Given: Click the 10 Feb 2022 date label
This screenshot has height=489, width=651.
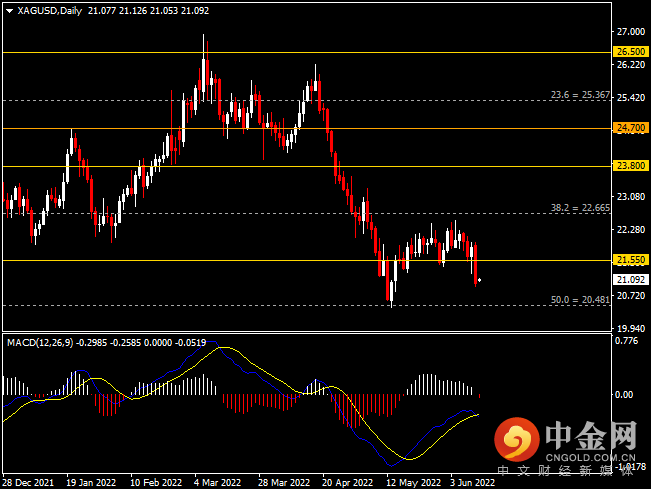Looking at the screenshot, I should click(x=156, y=482).
